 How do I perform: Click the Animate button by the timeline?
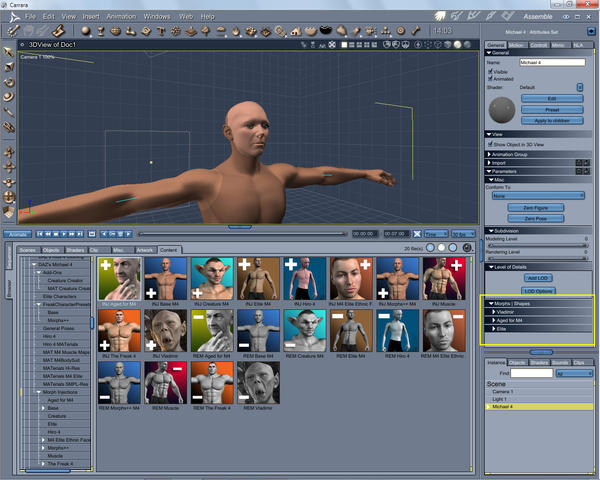(18, 234)
